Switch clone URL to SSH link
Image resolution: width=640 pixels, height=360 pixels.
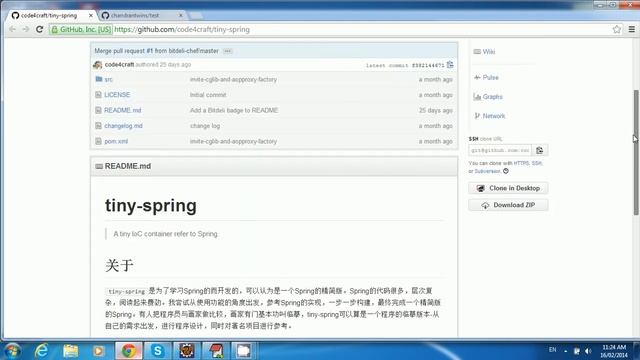click(x=536, y=163)
